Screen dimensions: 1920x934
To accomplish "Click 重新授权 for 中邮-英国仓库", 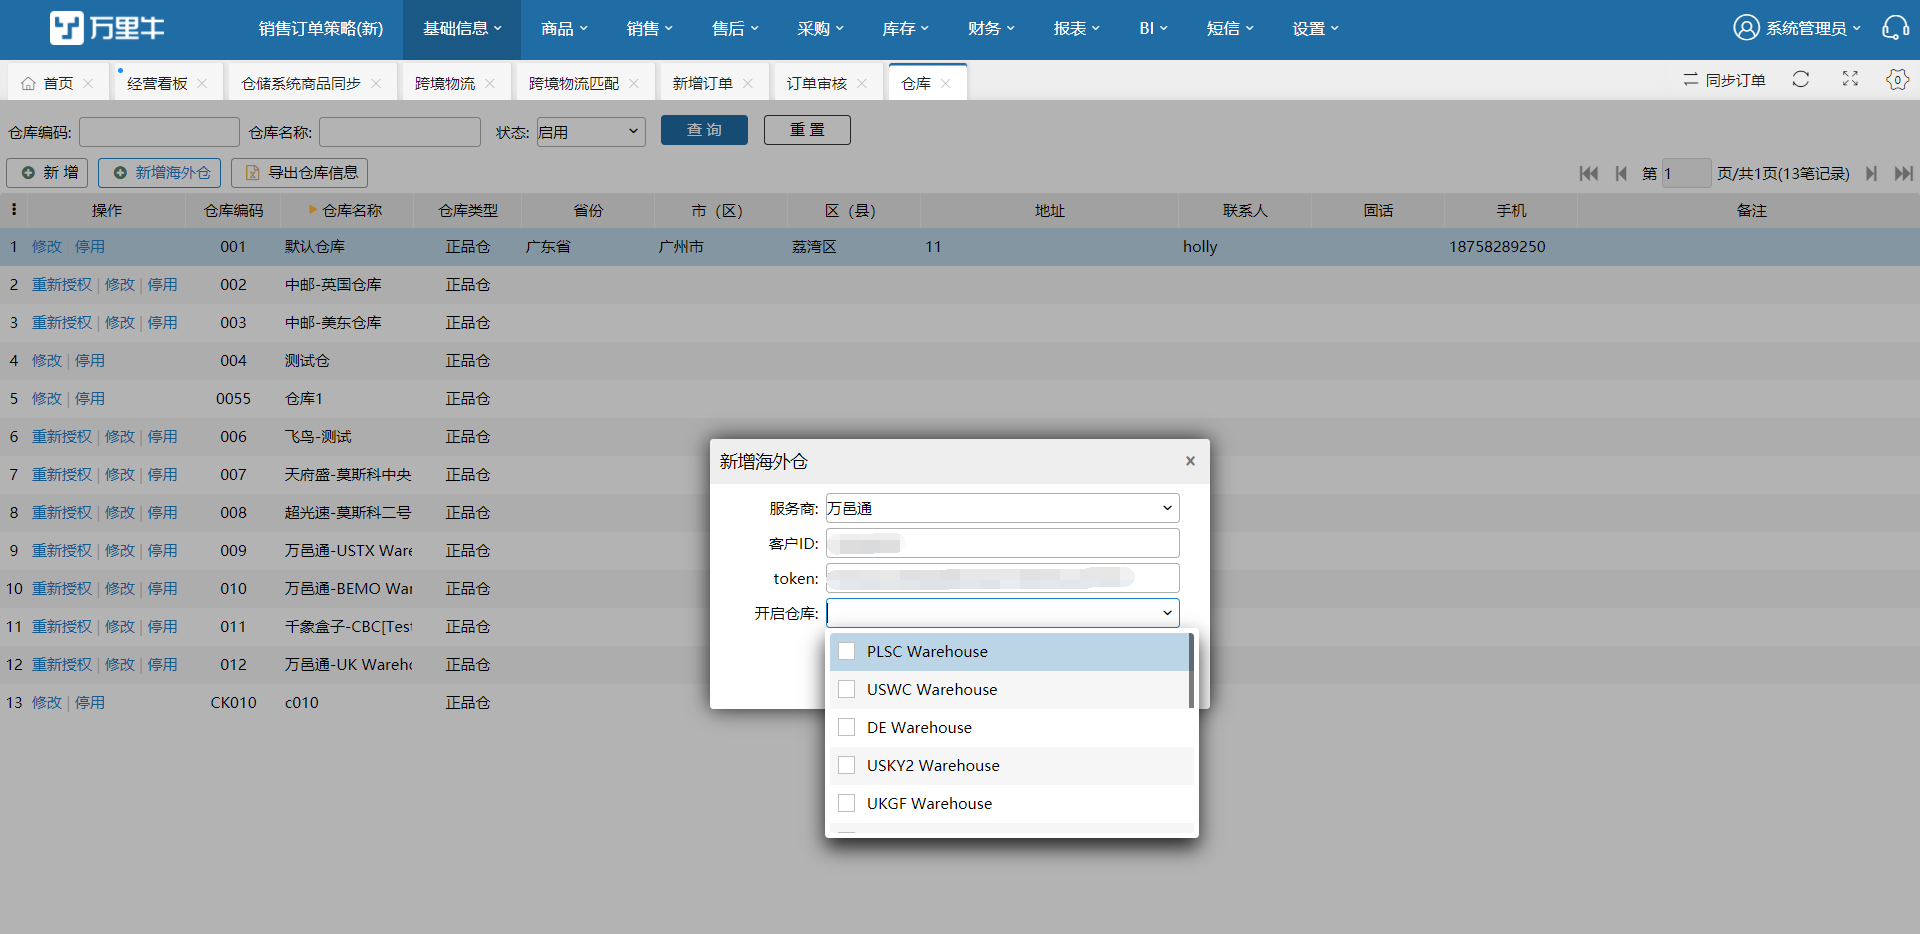I will [62, 285].
